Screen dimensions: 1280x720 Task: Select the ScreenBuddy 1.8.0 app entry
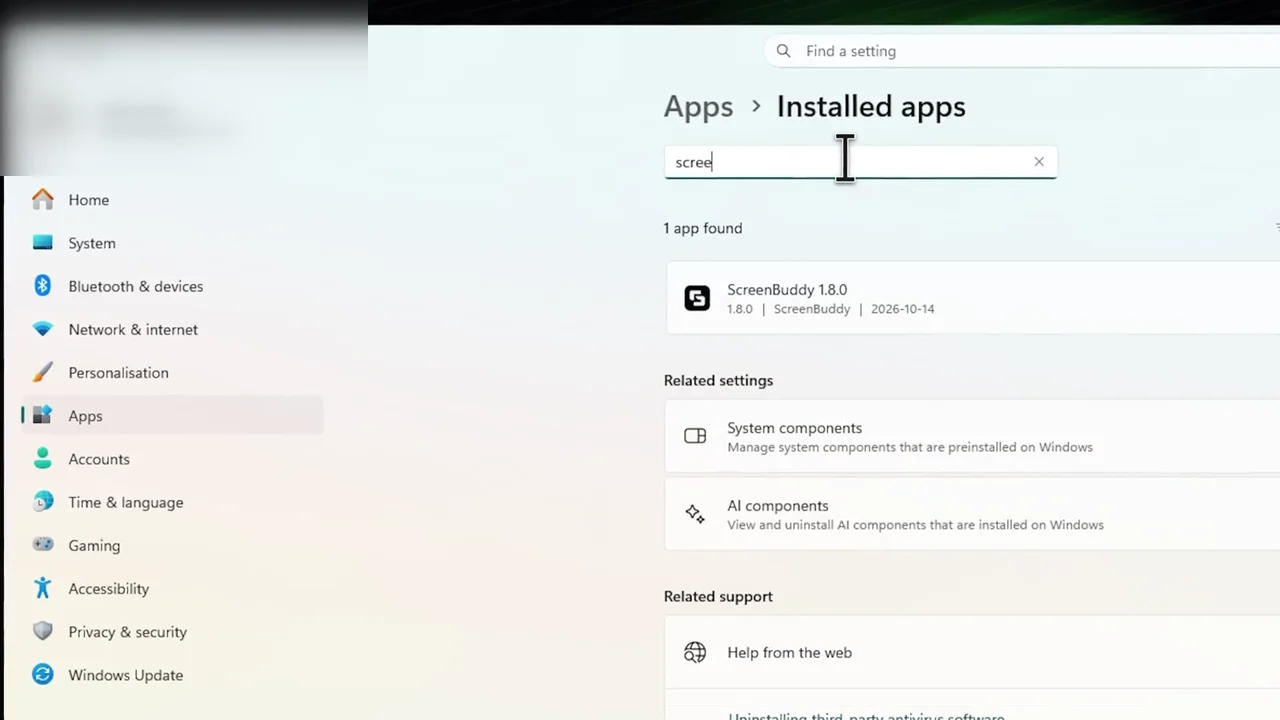click(972, 298)
